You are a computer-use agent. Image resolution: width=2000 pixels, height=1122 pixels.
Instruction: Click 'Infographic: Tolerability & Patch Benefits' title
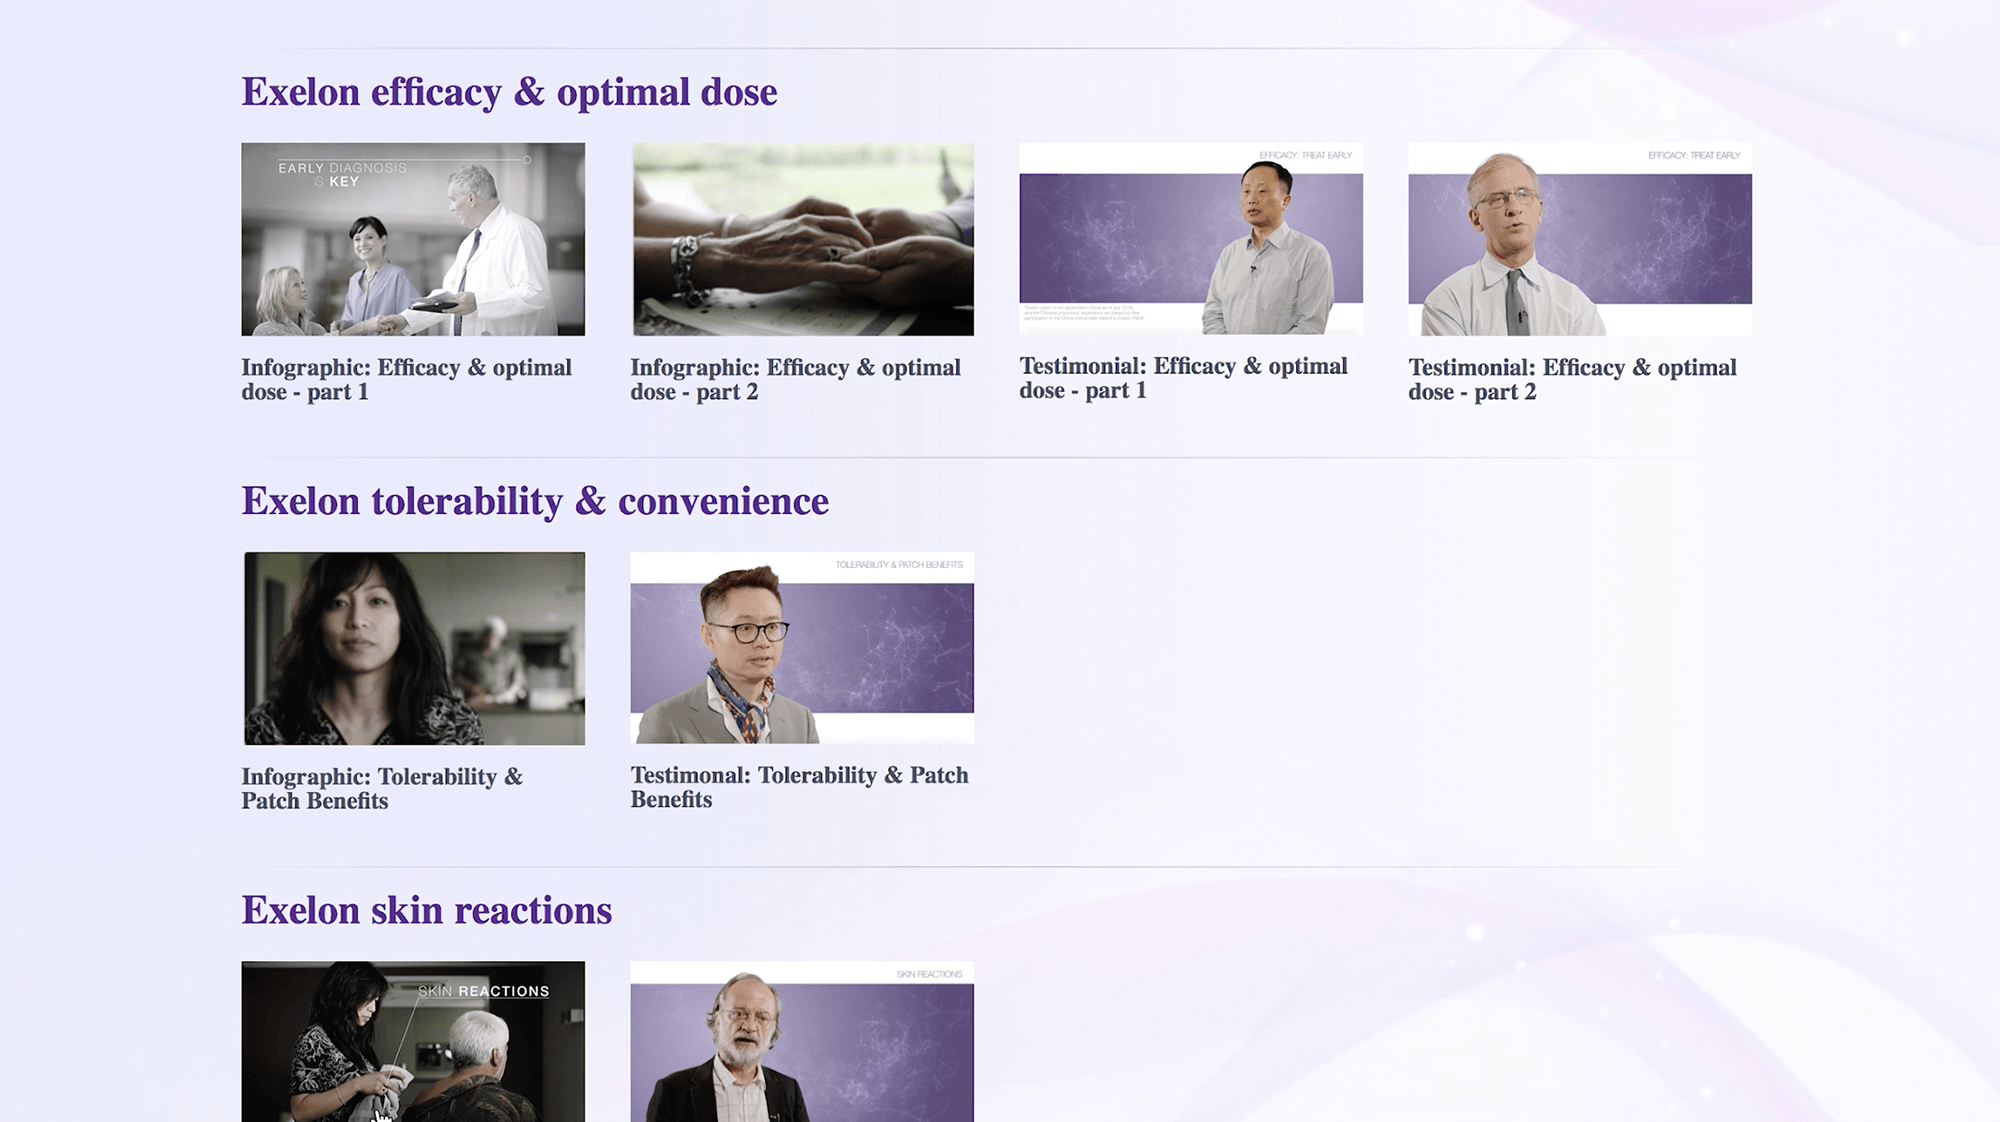(382, 789)
